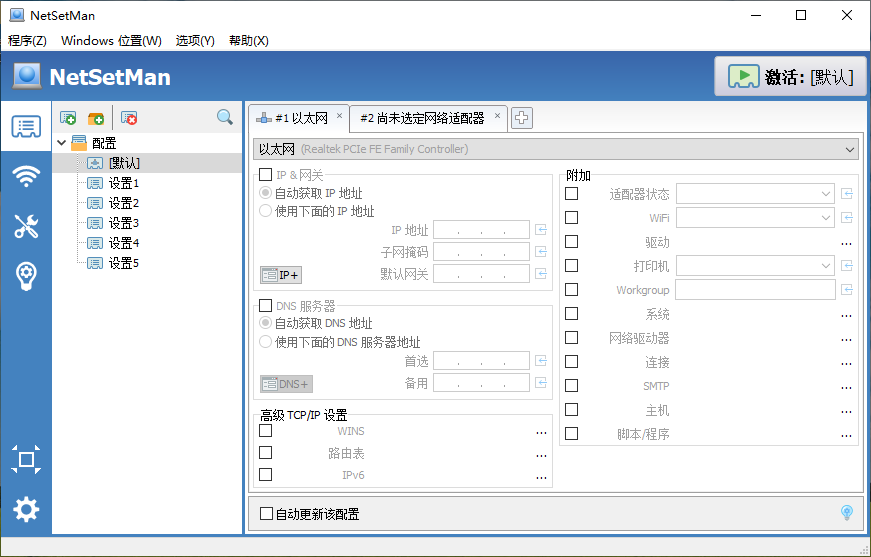Get current Workgroup value arrow
The width and height of the screenshot is (871, 557).
pyautogui.click(x=847, y=289)
